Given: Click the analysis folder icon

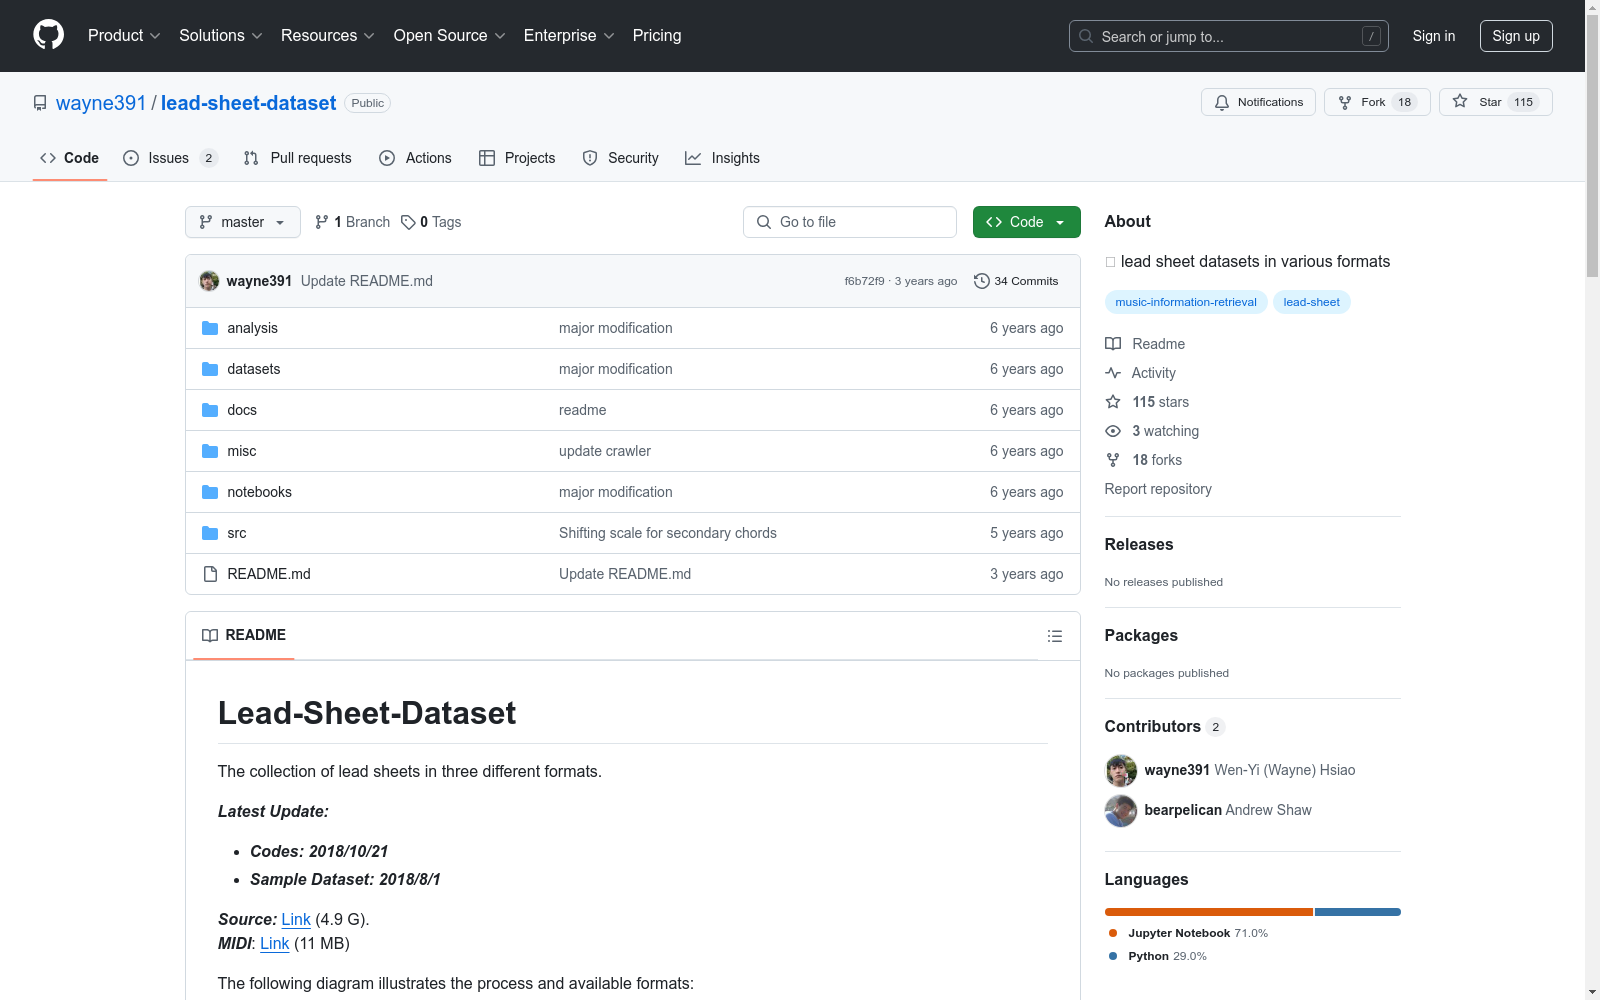Looking at the screenshot, I should point(210,328).
